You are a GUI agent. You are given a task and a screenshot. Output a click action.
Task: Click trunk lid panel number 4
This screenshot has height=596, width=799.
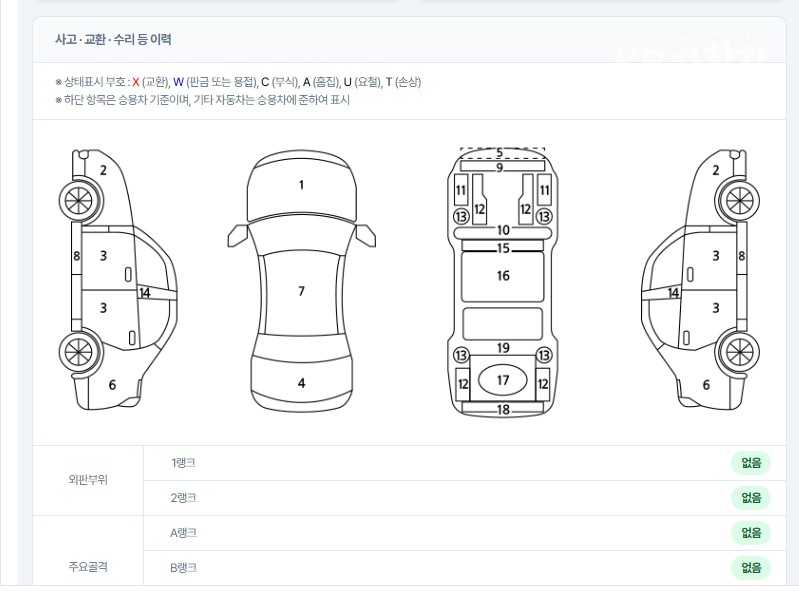(302, 383)
